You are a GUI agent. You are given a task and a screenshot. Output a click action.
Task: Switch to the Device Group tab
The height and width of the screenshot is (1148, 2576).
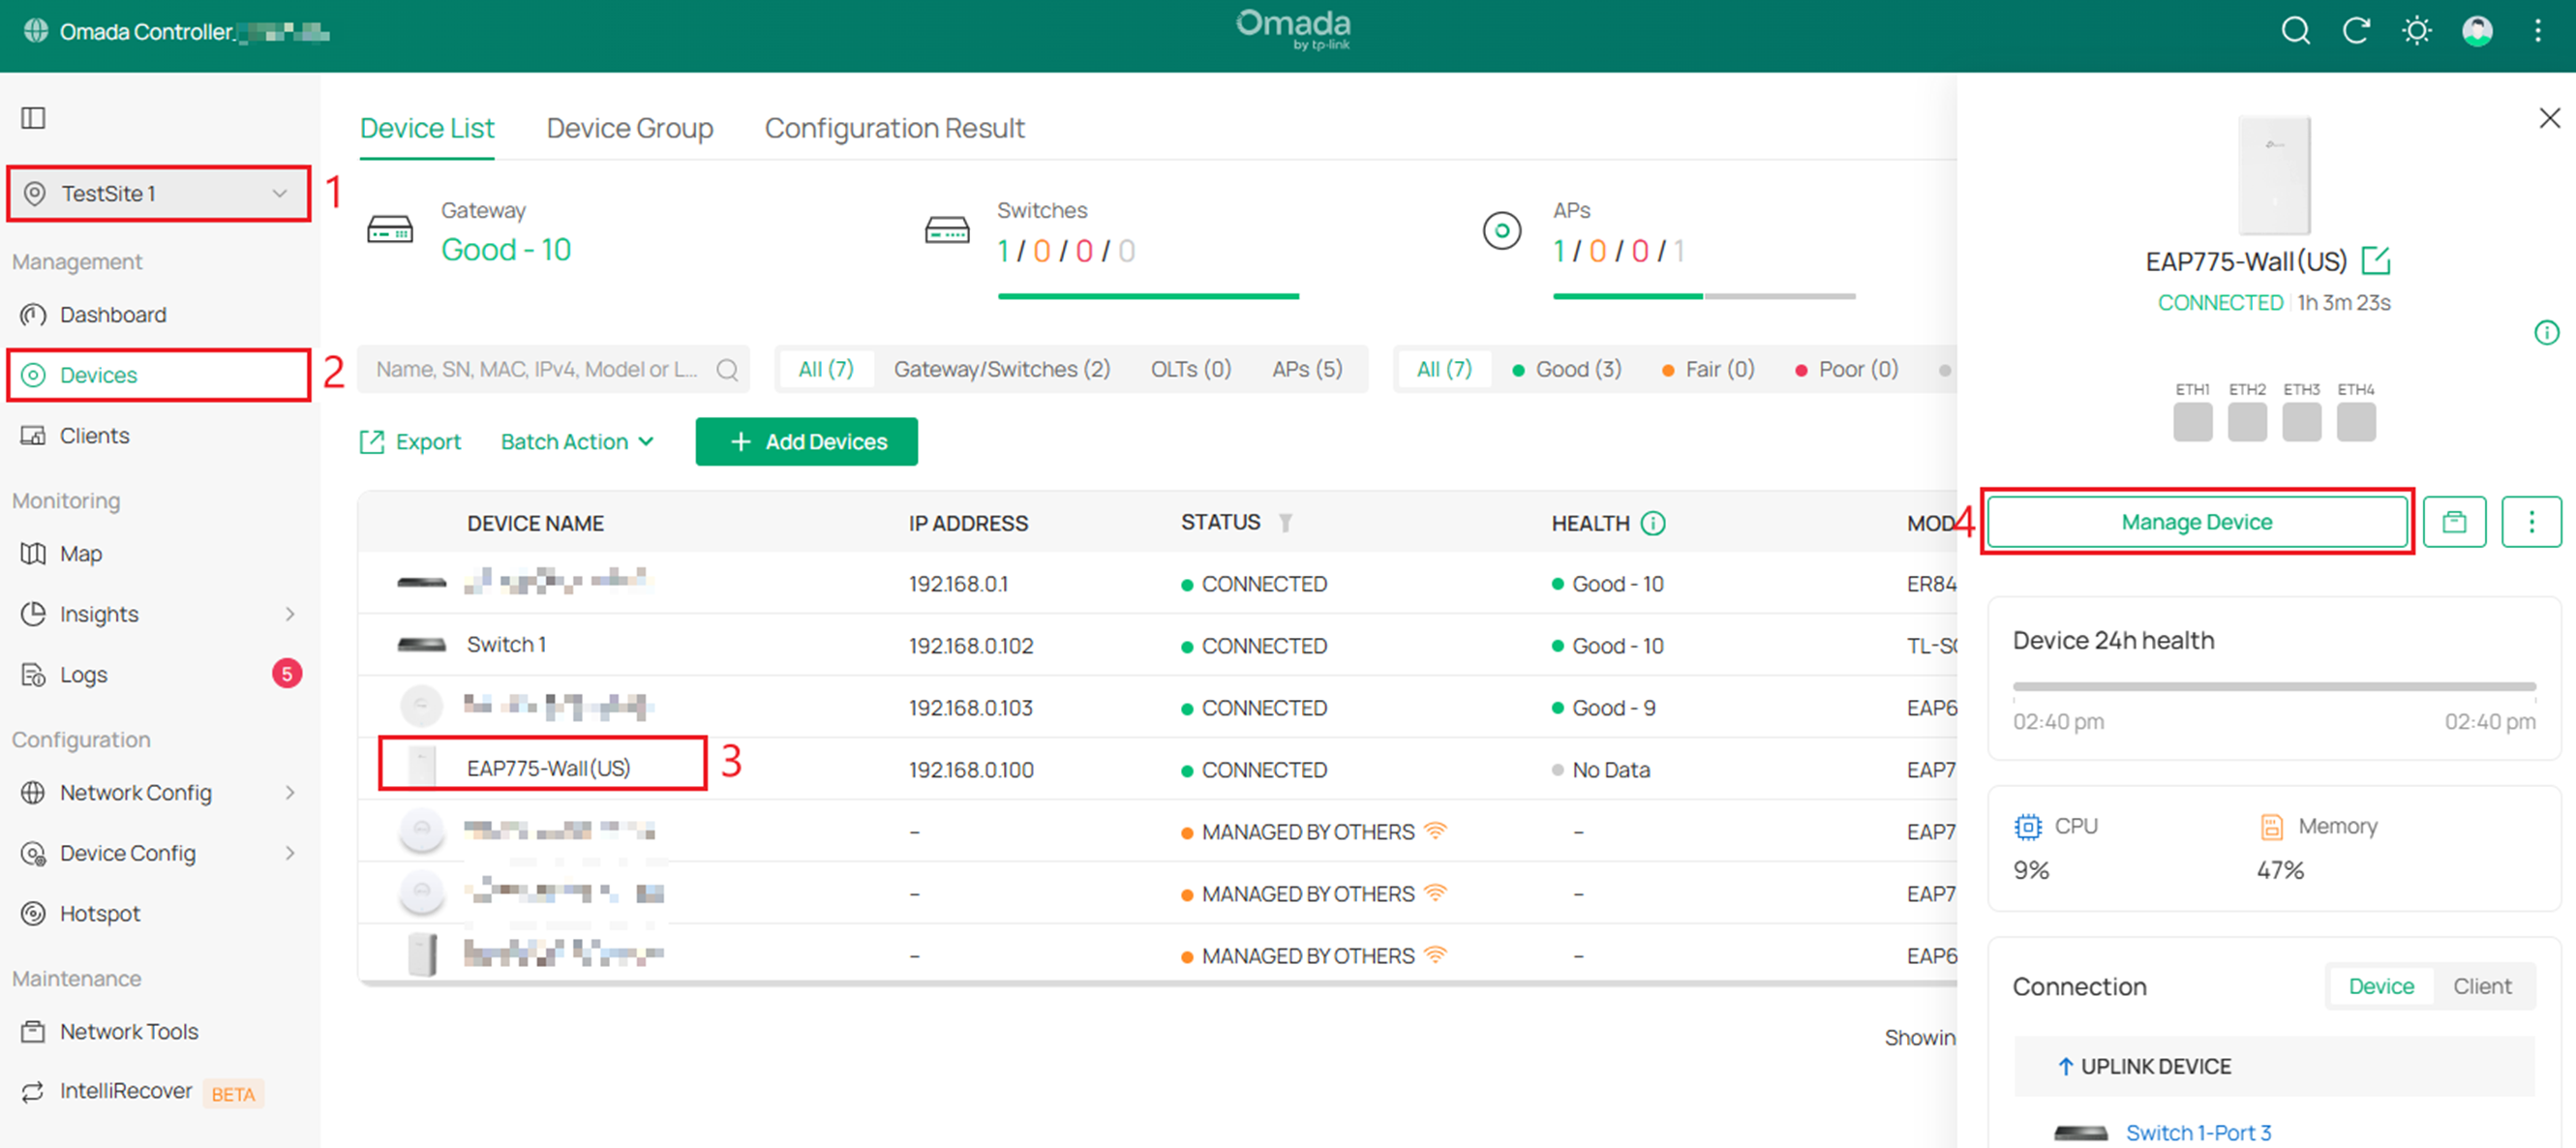pos(630,129)
